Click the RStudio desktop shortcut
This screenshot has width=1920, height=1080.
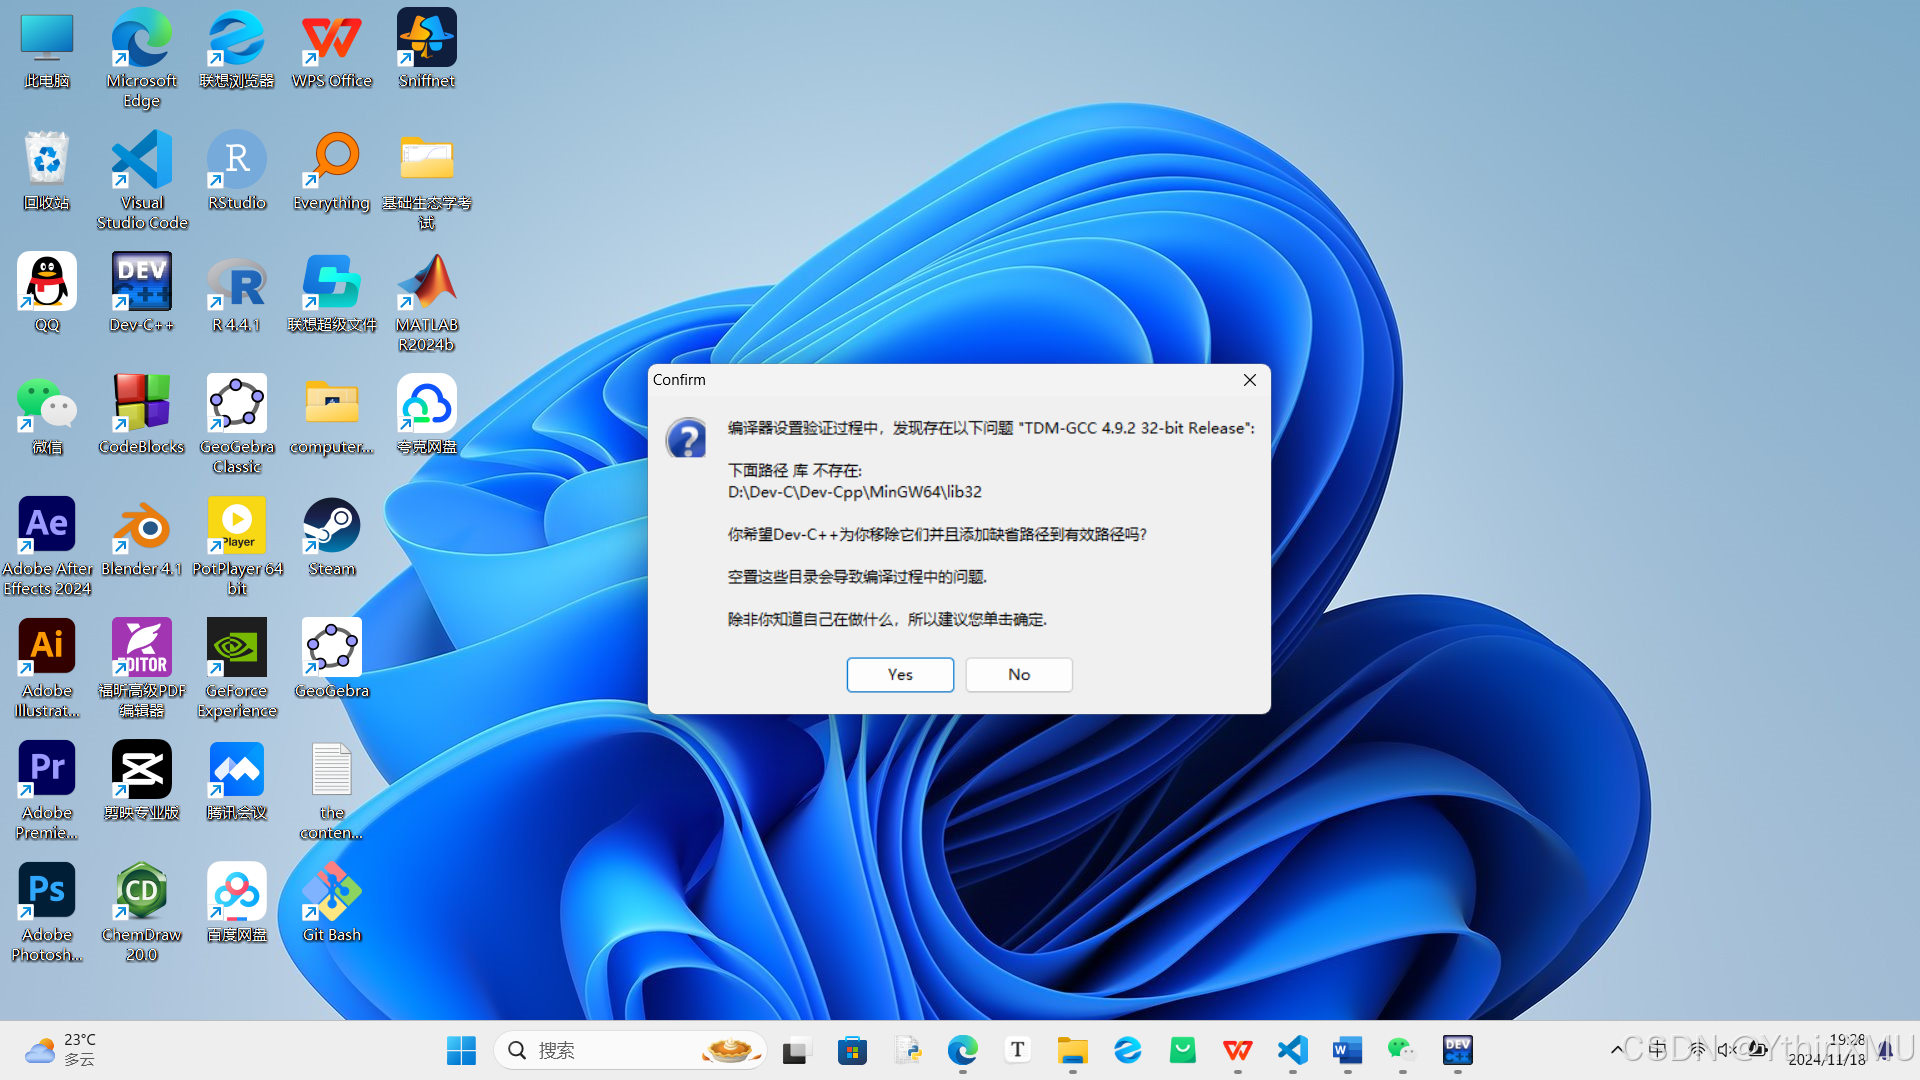(x=237, y=162)
